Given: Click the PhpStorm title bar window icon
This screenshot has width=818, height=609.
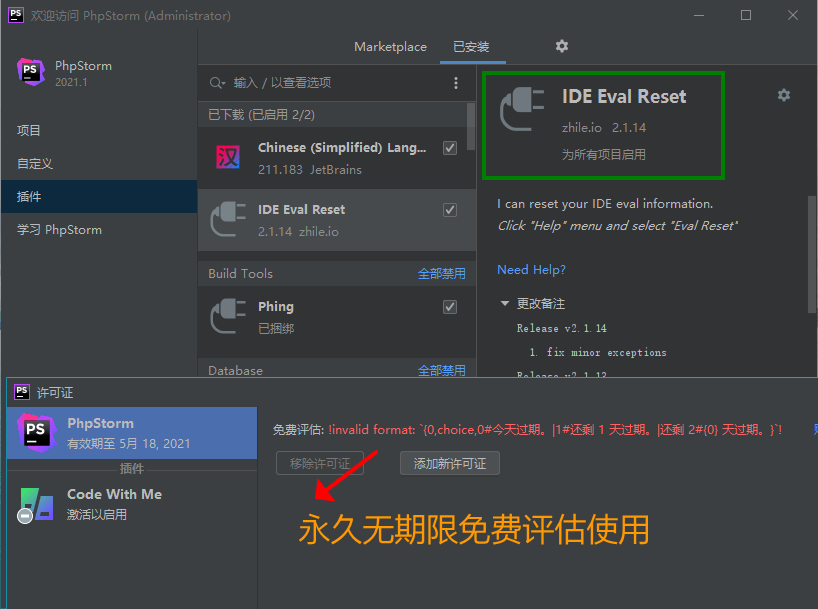Looking at the screenshot, I should pyautogui.click(x=16, y=15).
